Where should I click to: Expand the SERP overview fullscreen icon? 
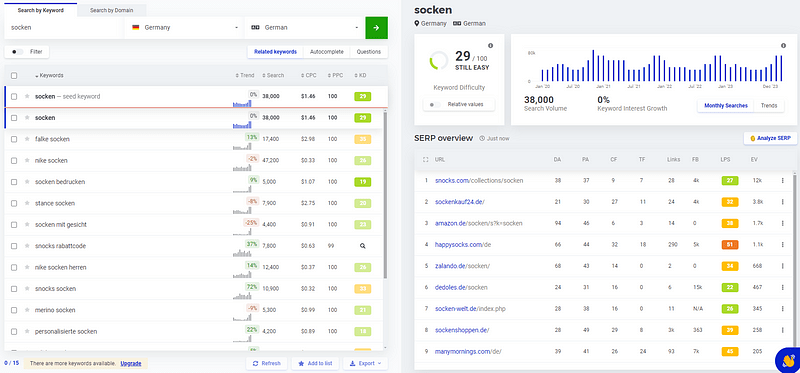[x=426, y=160]
